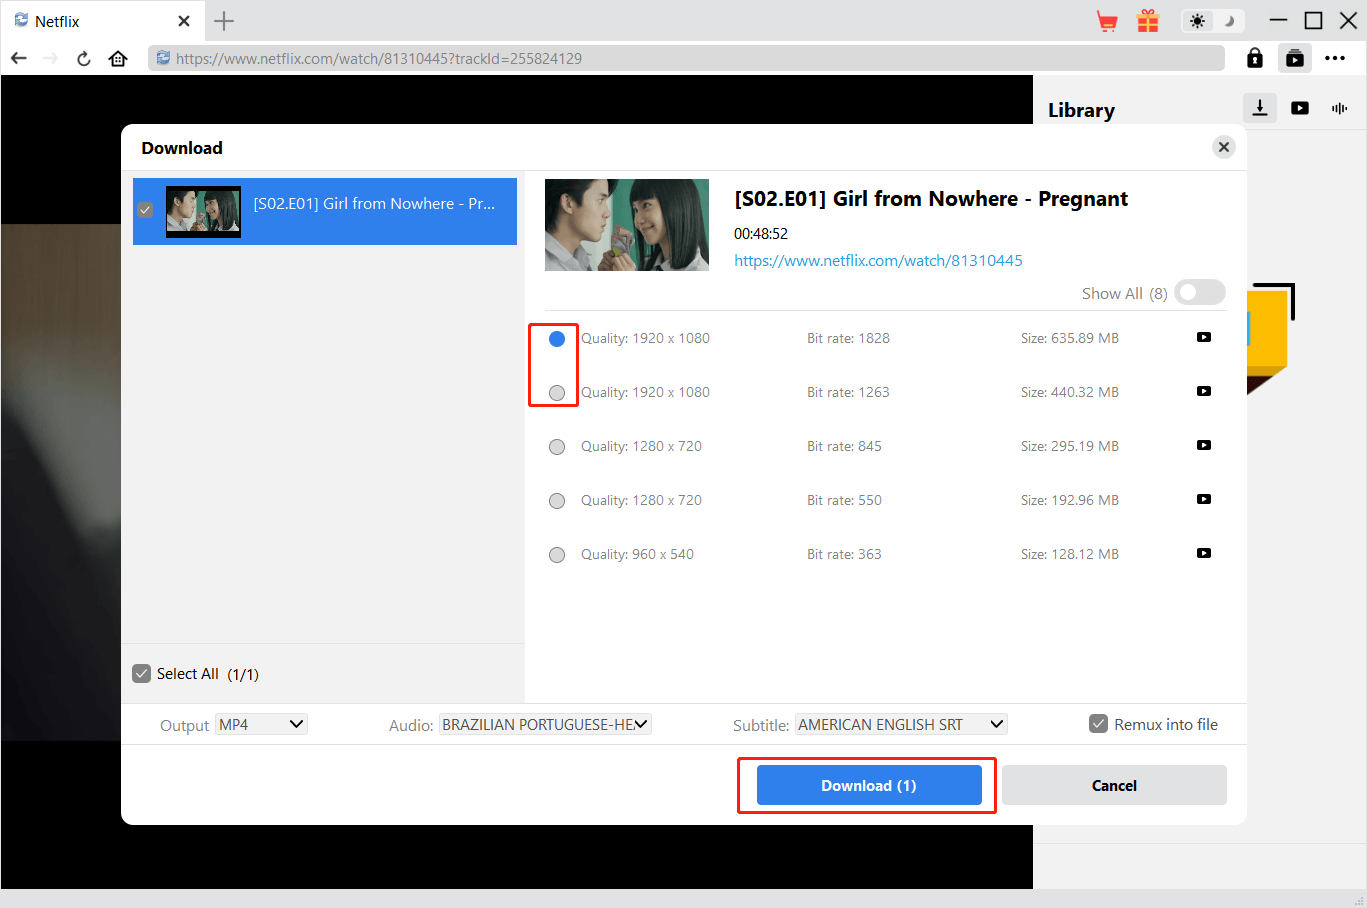Toggle the light/dark theme slider
1367x908 pixels.
[1212, 21]
